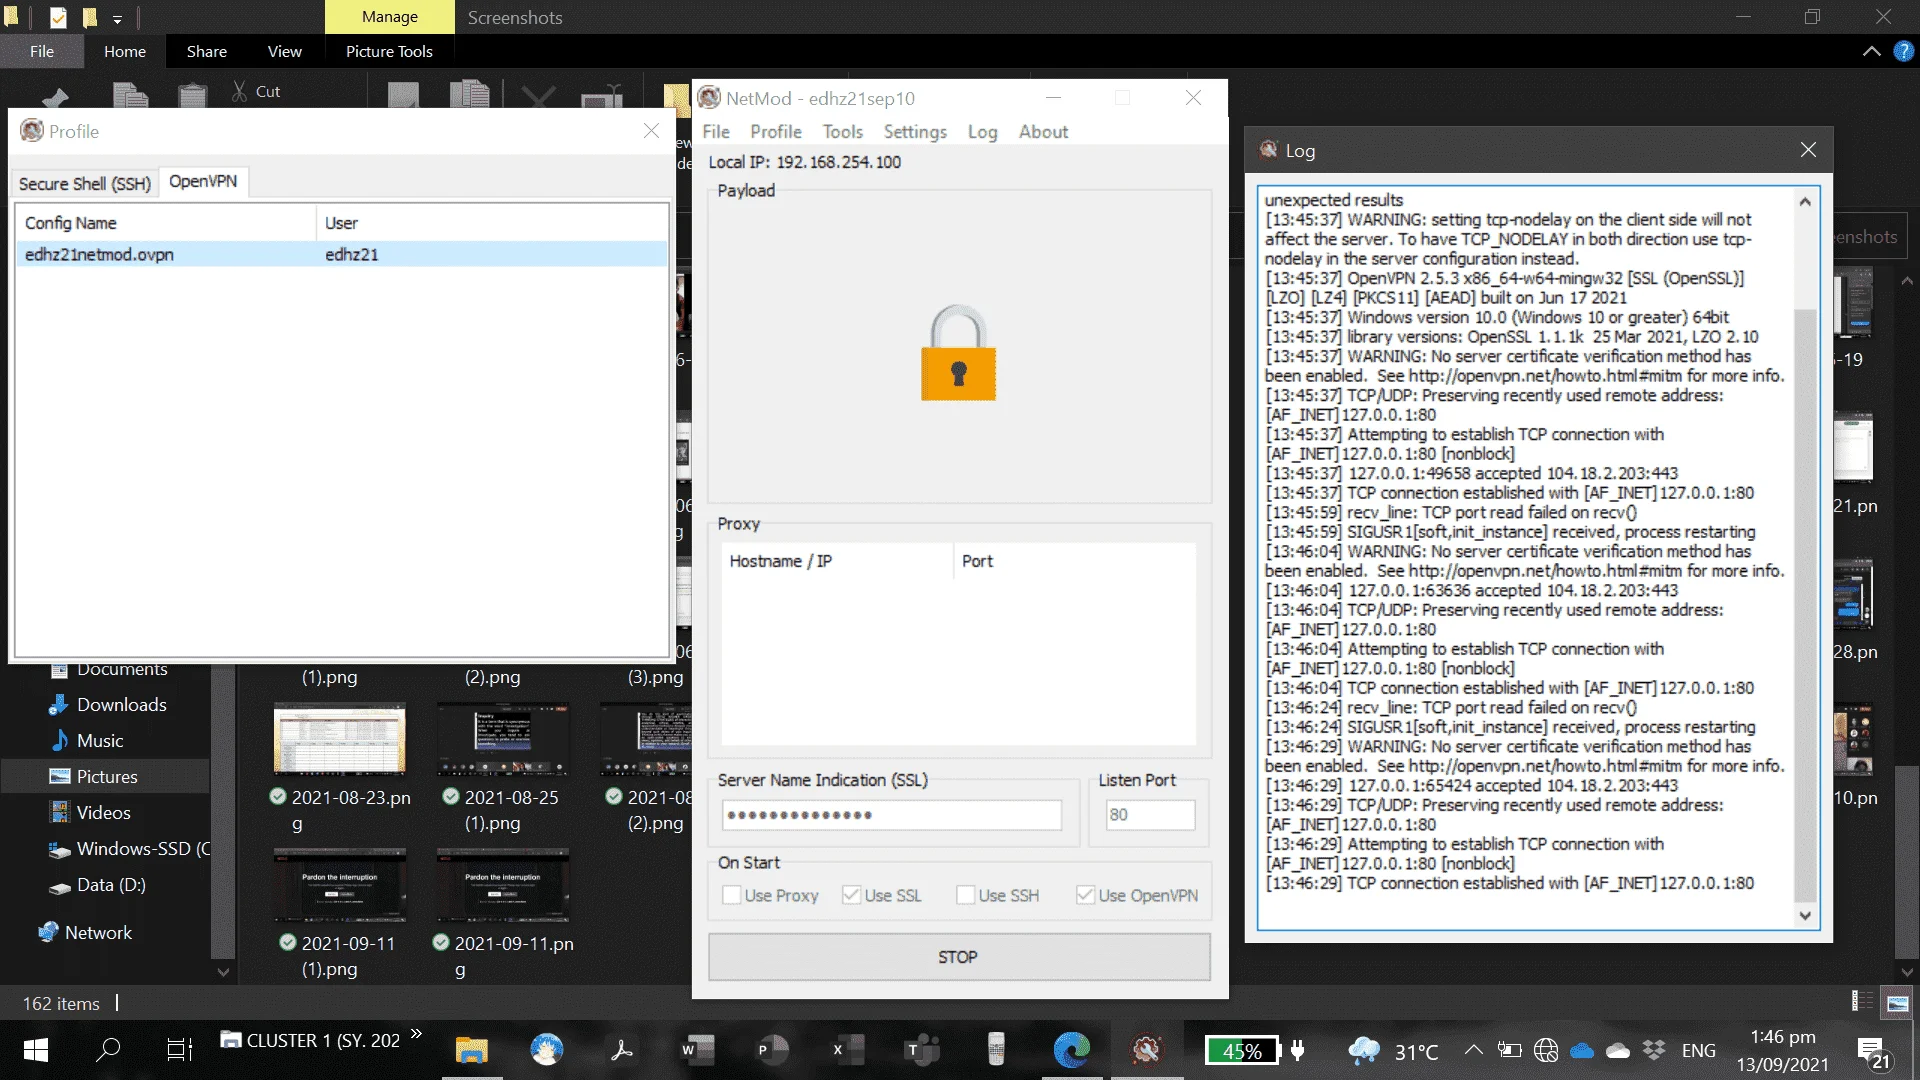The width and height of the screenshot is (1920, 1080).
Task: Click the Log window title icon
Action: (x=1268, y=150)
